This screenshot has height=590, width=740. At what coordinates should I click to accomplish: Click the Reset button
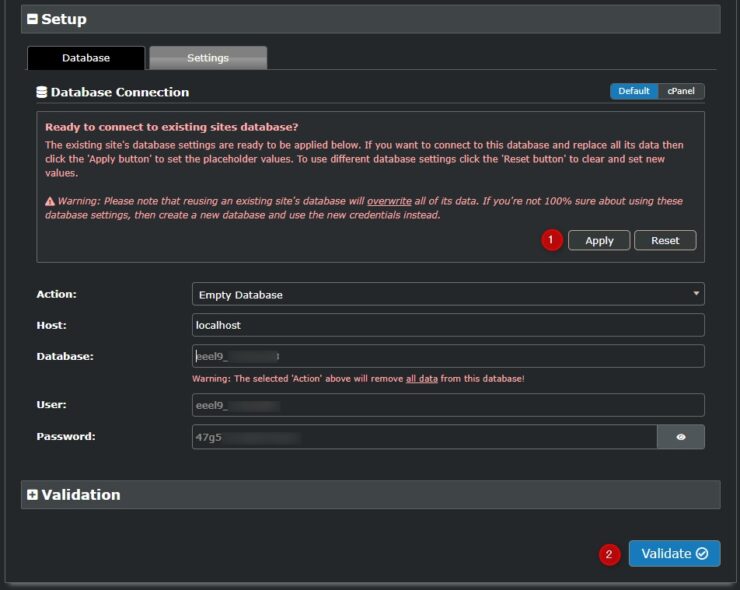[665, 240]
